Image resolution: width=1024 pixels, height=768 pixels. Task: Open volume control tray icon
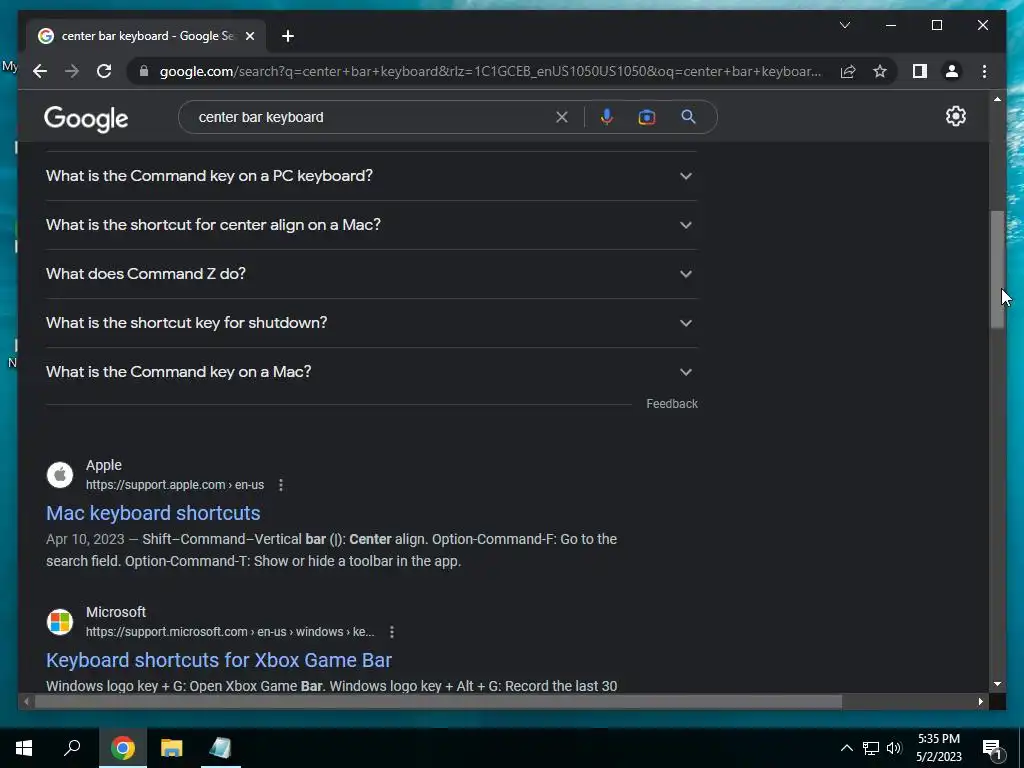[894, 748]
